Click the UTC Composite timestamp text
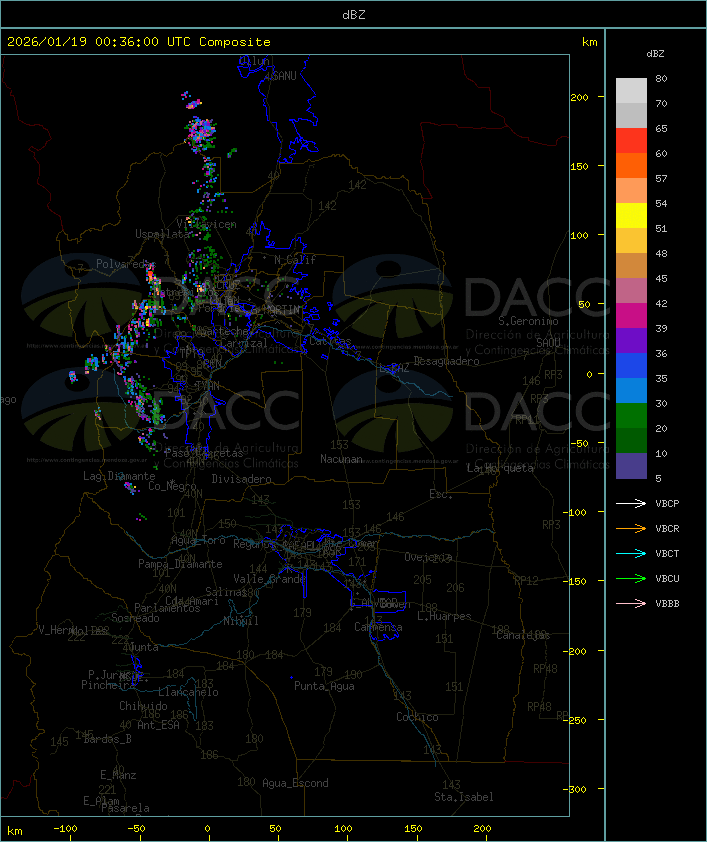This screenshot has height=842, width=707. 139,42
